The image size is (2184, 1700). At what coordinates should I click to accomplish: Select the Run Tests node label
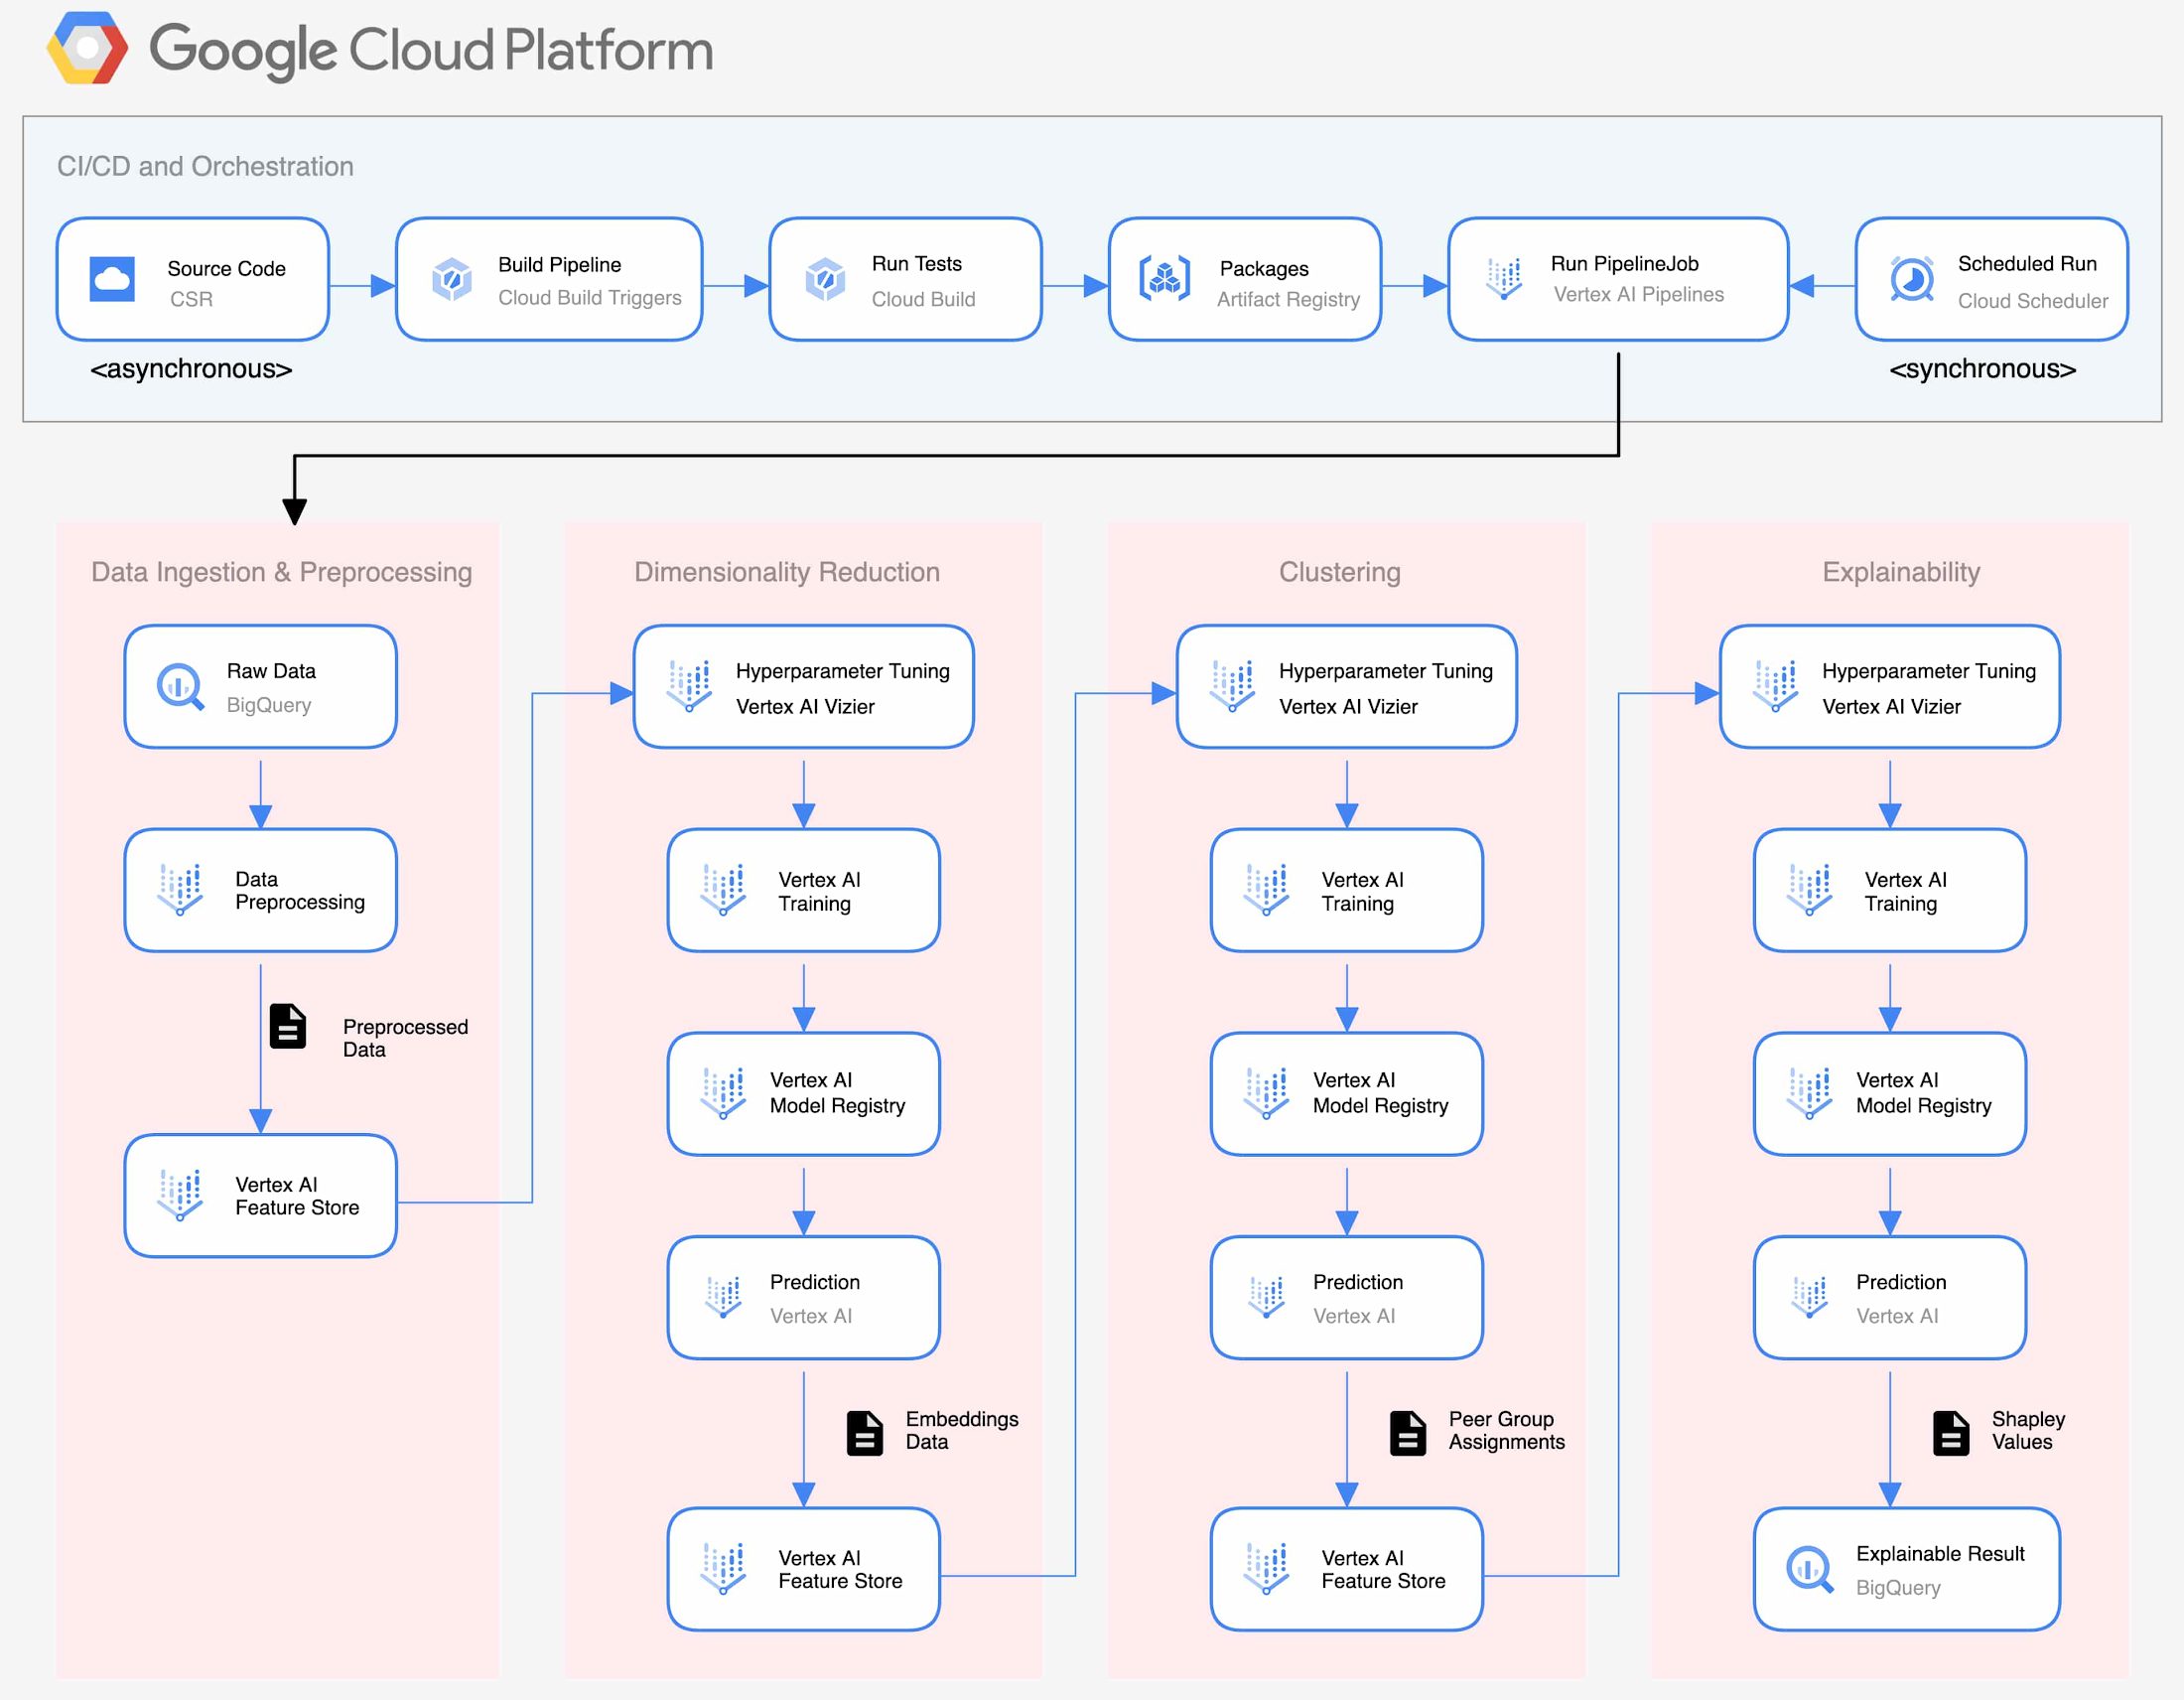(x=916, y=263)
